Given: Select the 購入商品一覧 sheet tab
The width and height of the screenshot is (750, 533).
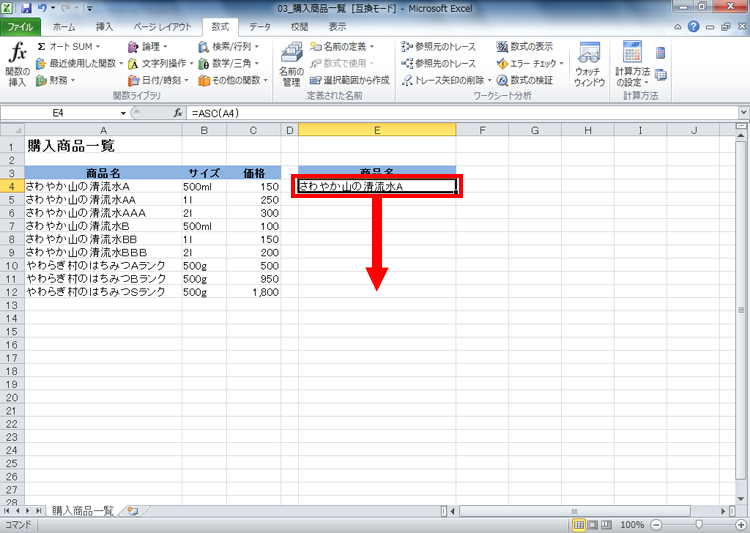Looking at the screenshot, I should coord(83,511).
